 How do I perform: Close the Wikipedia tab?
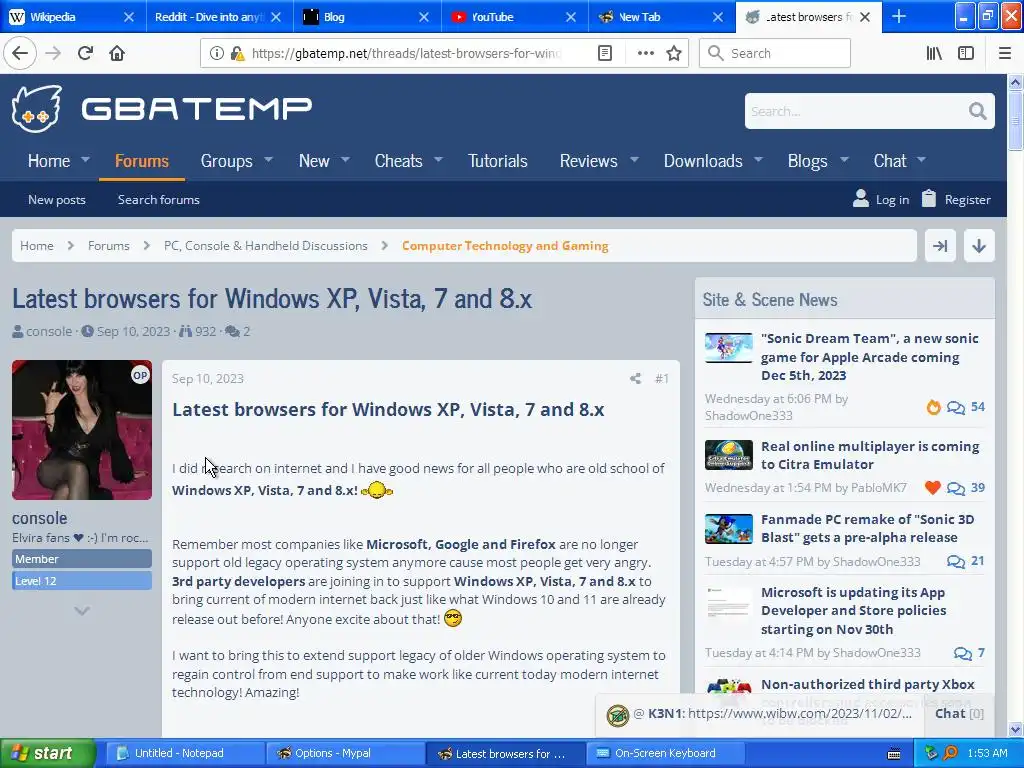pos(129,17)
